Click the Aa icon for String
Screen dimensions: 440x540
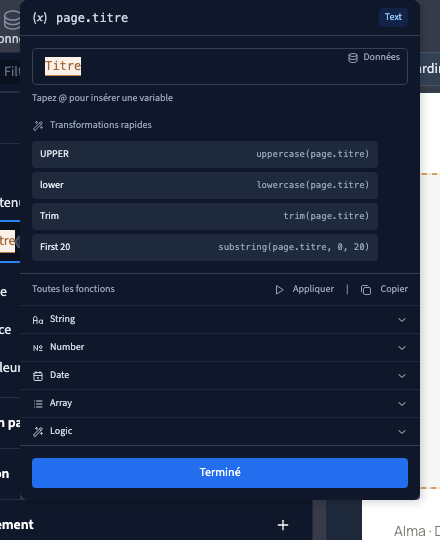coord(38,320)
